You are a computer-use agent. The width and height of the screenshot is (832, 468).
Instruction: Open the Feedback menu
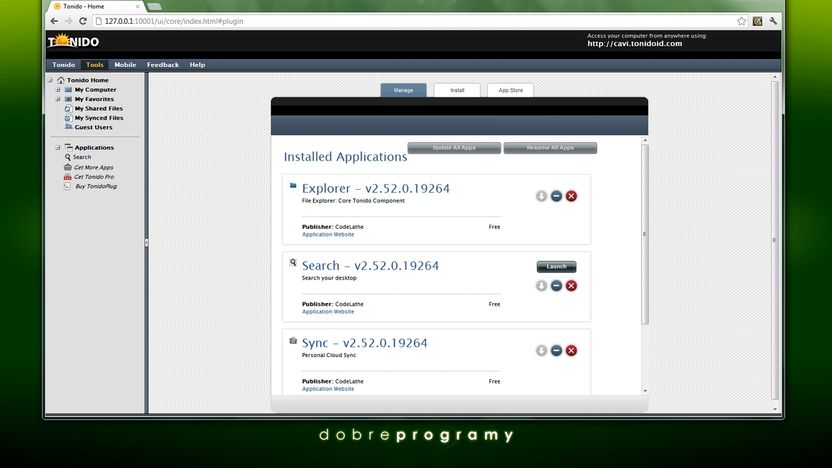click(163, 65)
